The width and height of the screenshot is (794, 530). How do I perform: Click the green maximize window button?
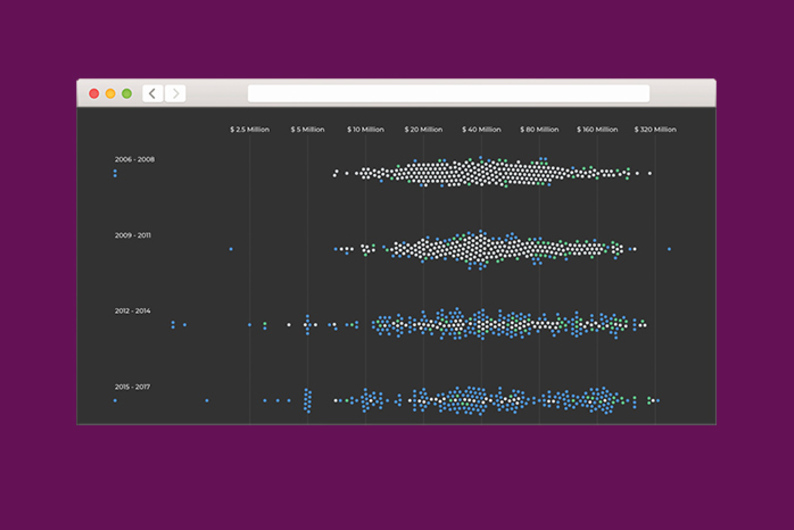[127, 93]
